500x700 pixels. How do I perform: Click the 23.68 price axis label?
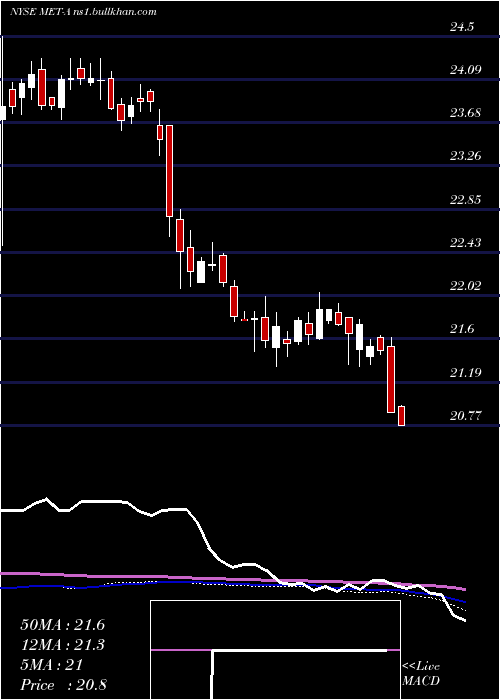(x=466, y=112)
